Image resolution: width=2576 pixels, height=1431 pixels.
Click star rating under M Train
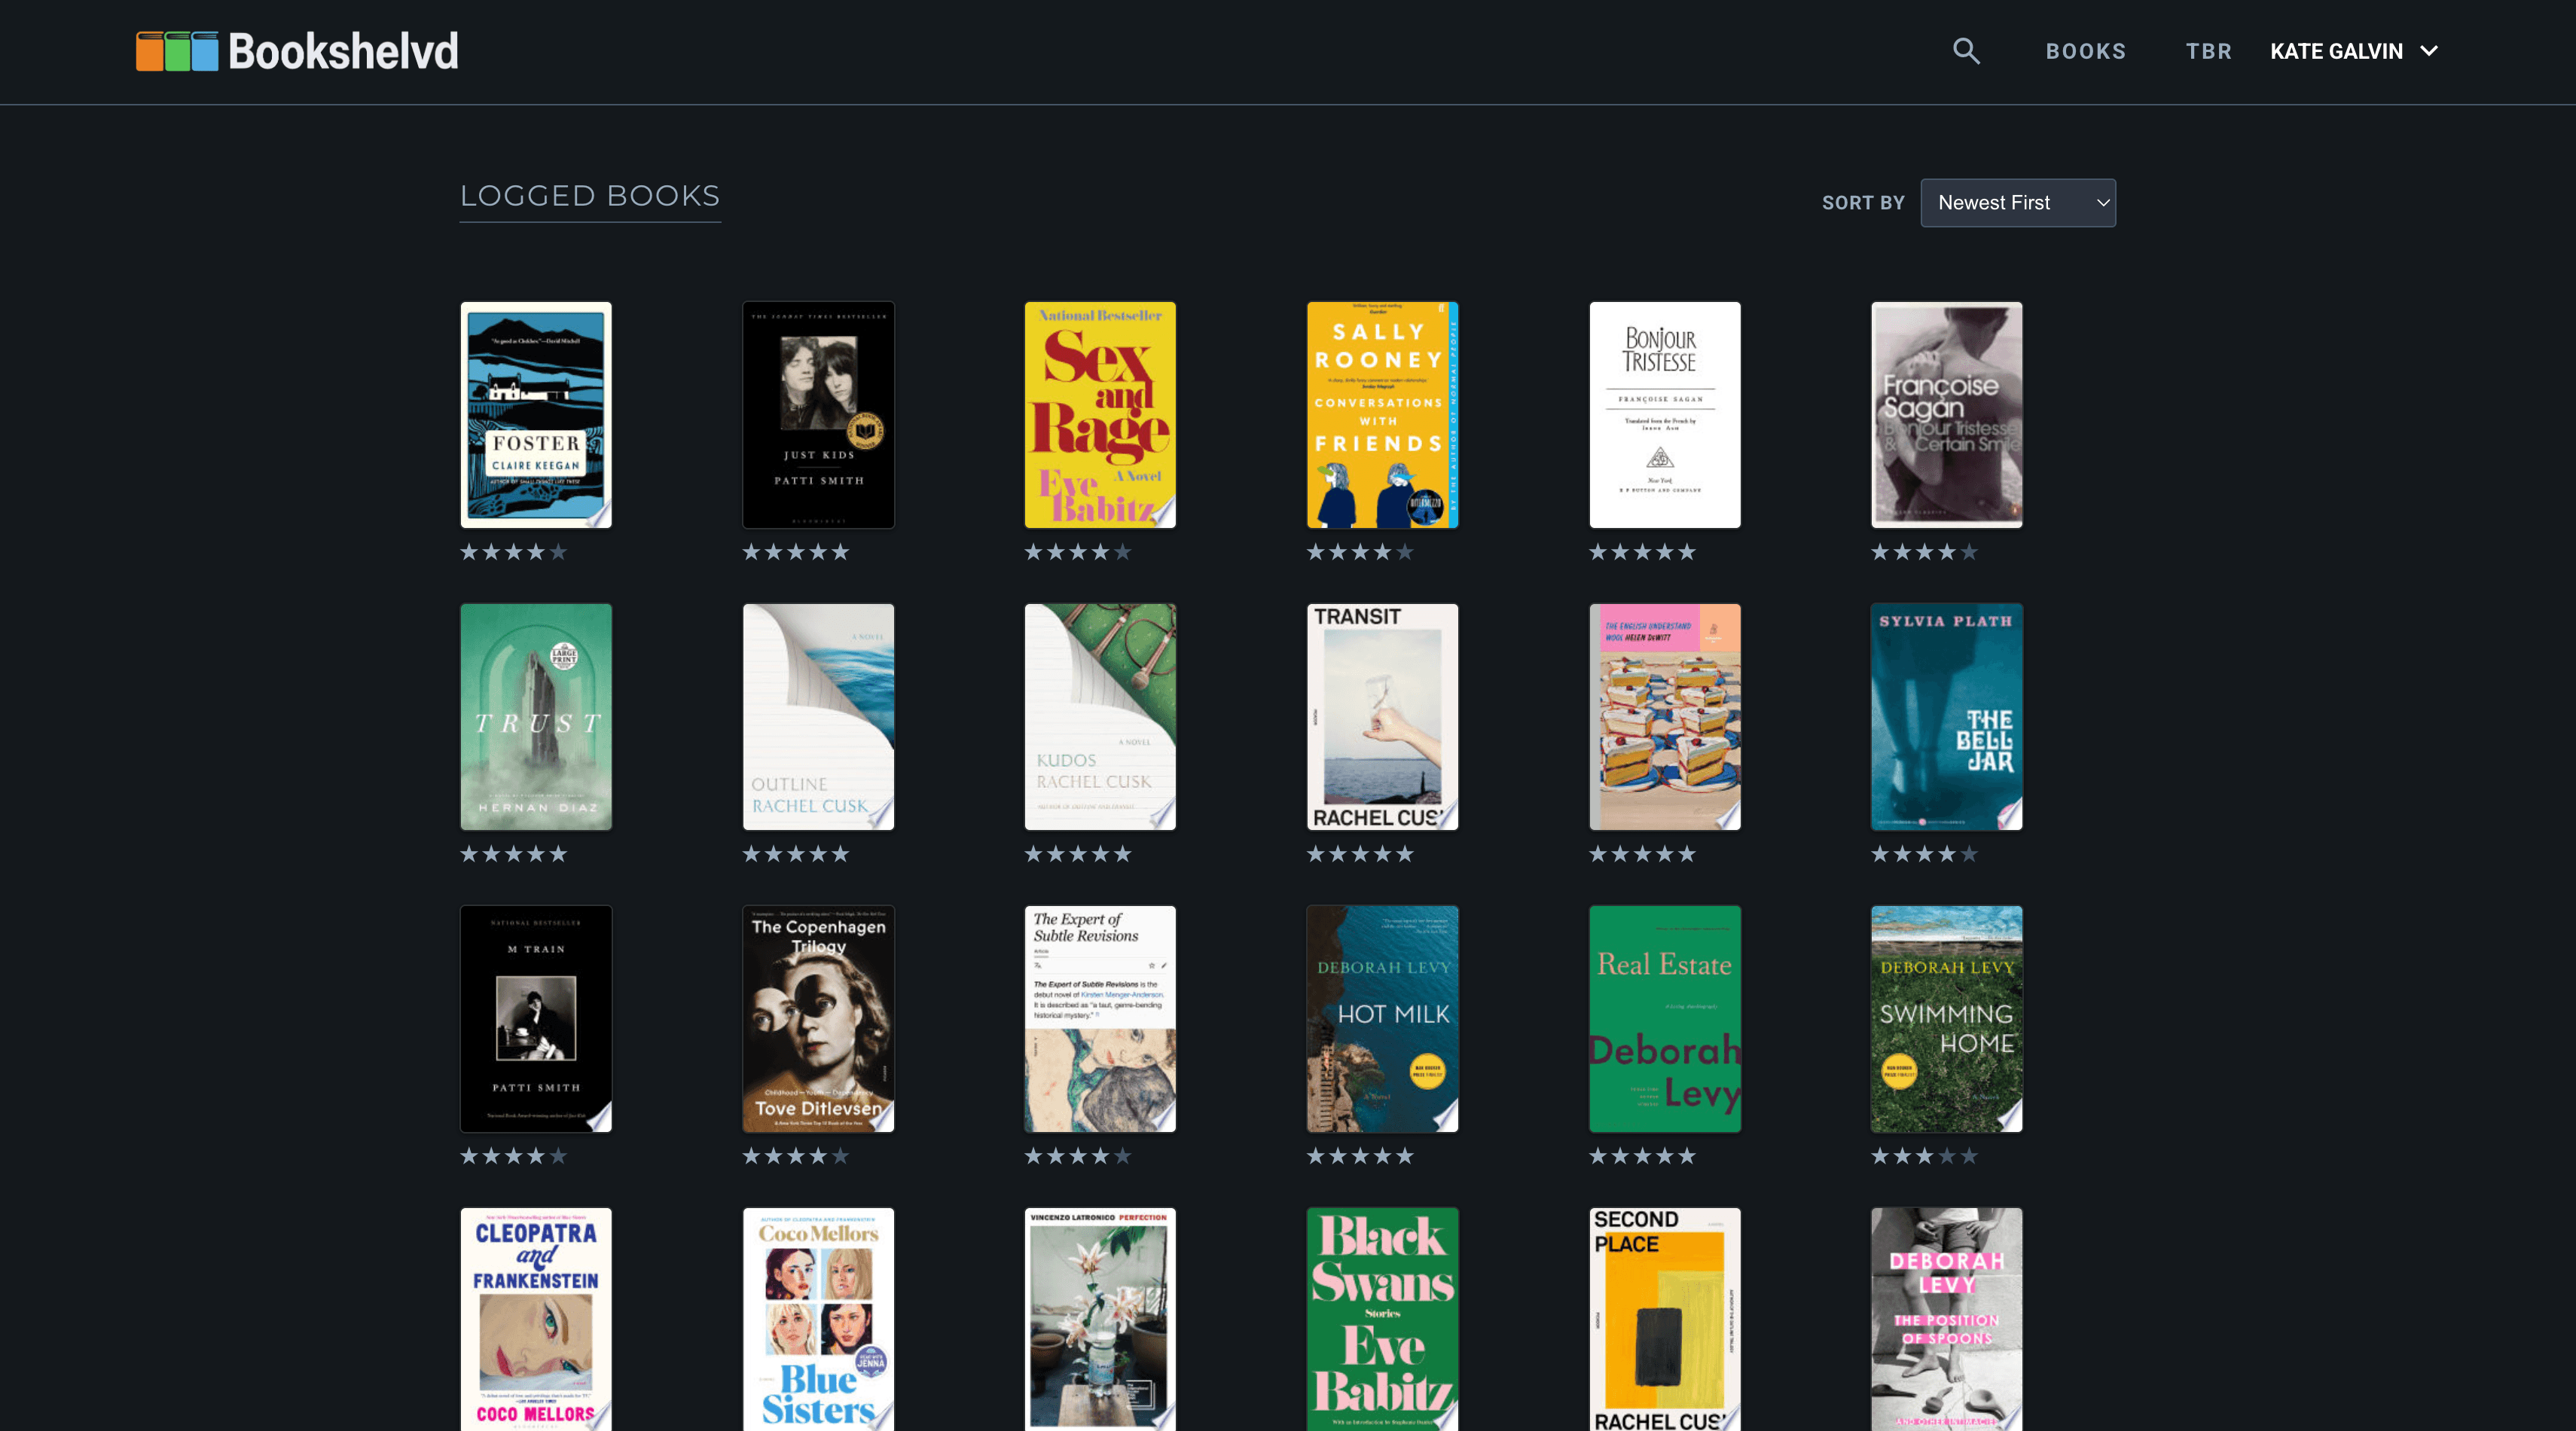click(514, 1156)
